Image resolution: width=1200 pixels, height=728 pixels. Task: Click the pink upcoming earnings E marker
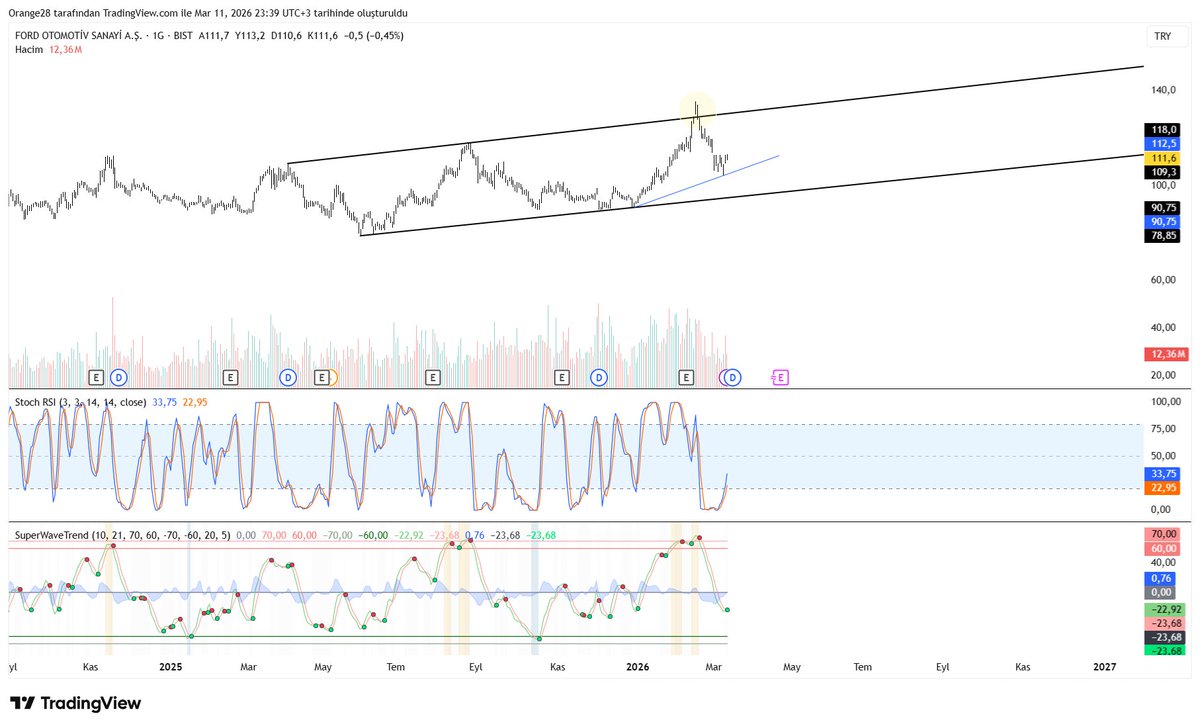[x=781, y=377]
